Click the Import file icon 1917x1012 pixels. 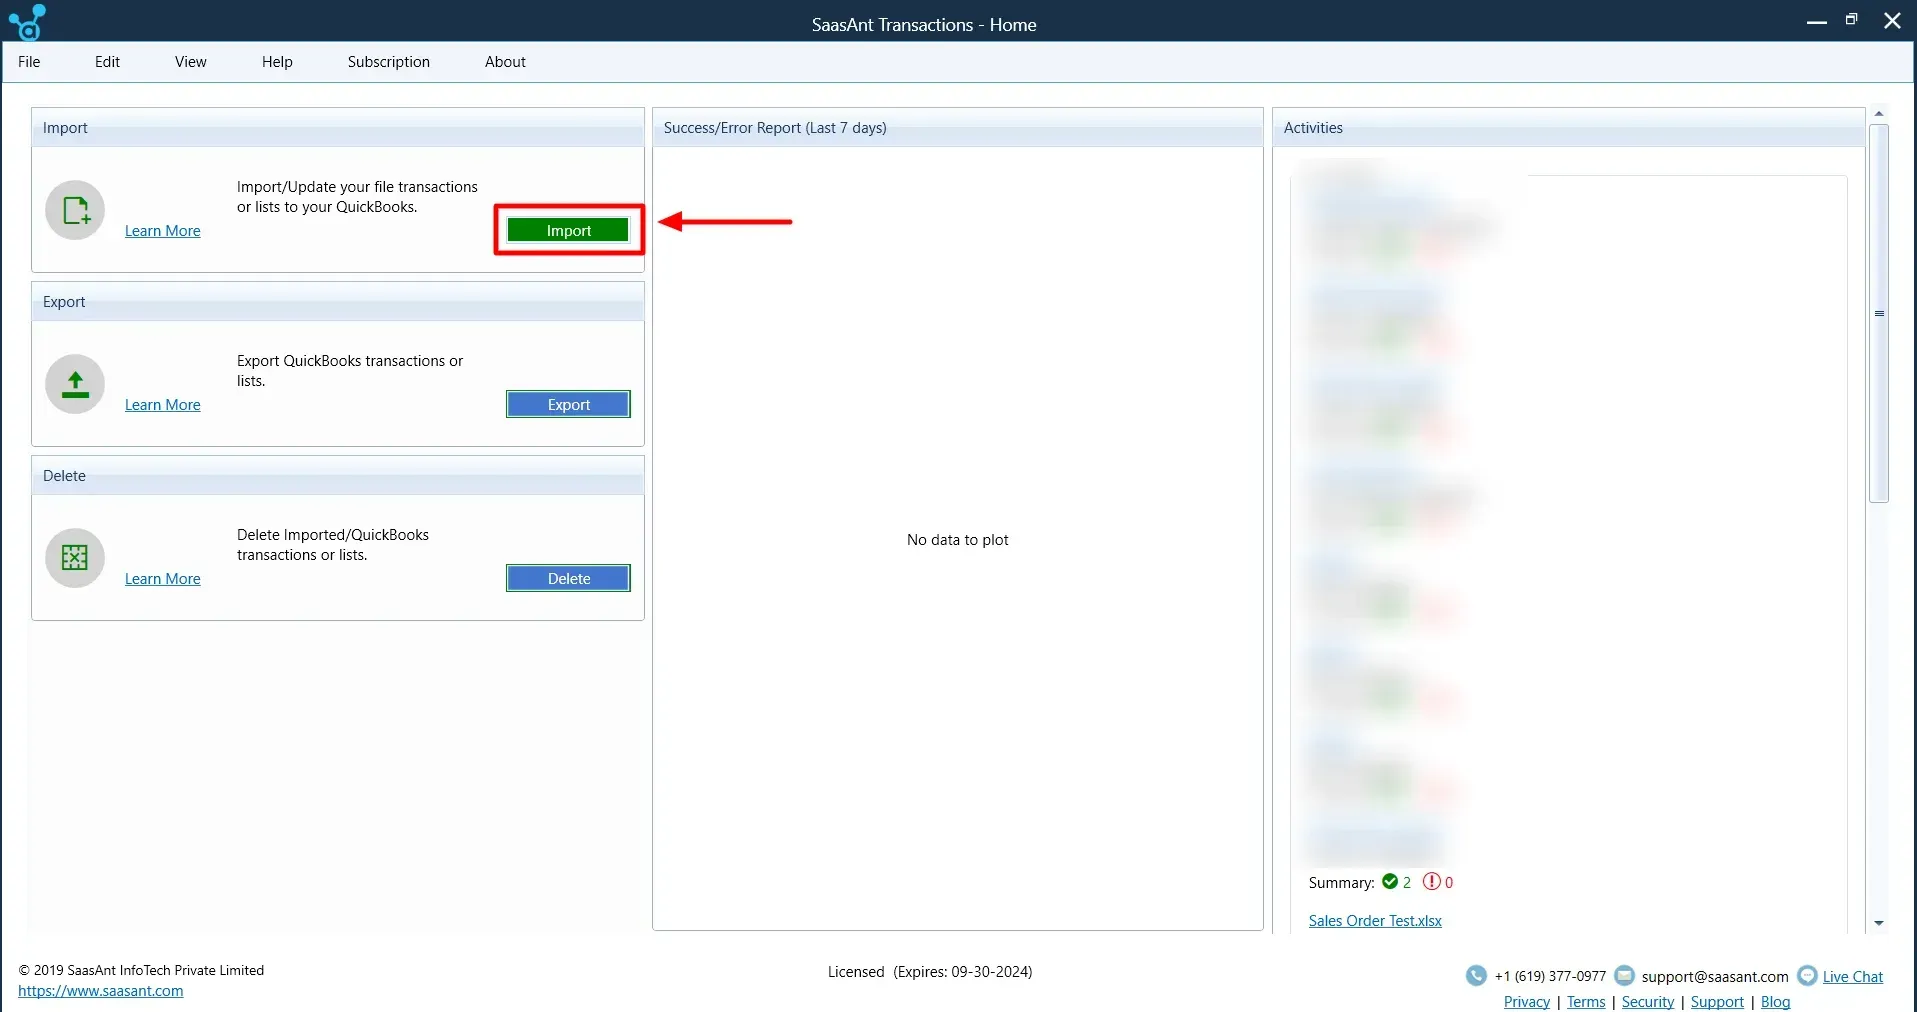click(75, 210)
